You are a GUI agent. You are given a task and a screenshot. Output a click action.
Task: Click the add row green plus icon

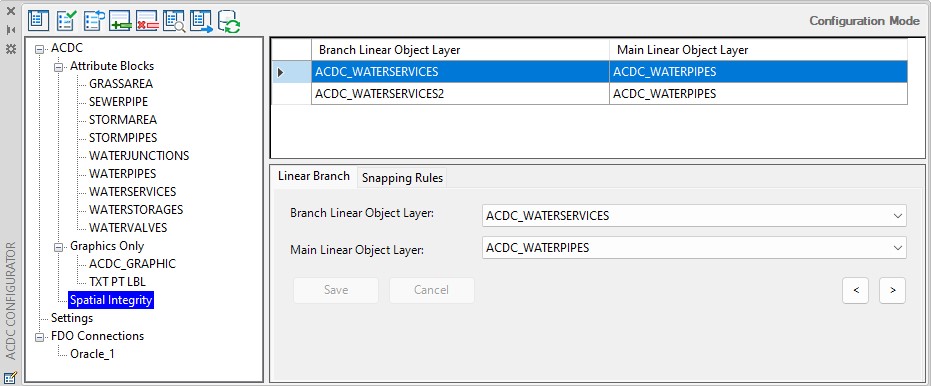120,21
